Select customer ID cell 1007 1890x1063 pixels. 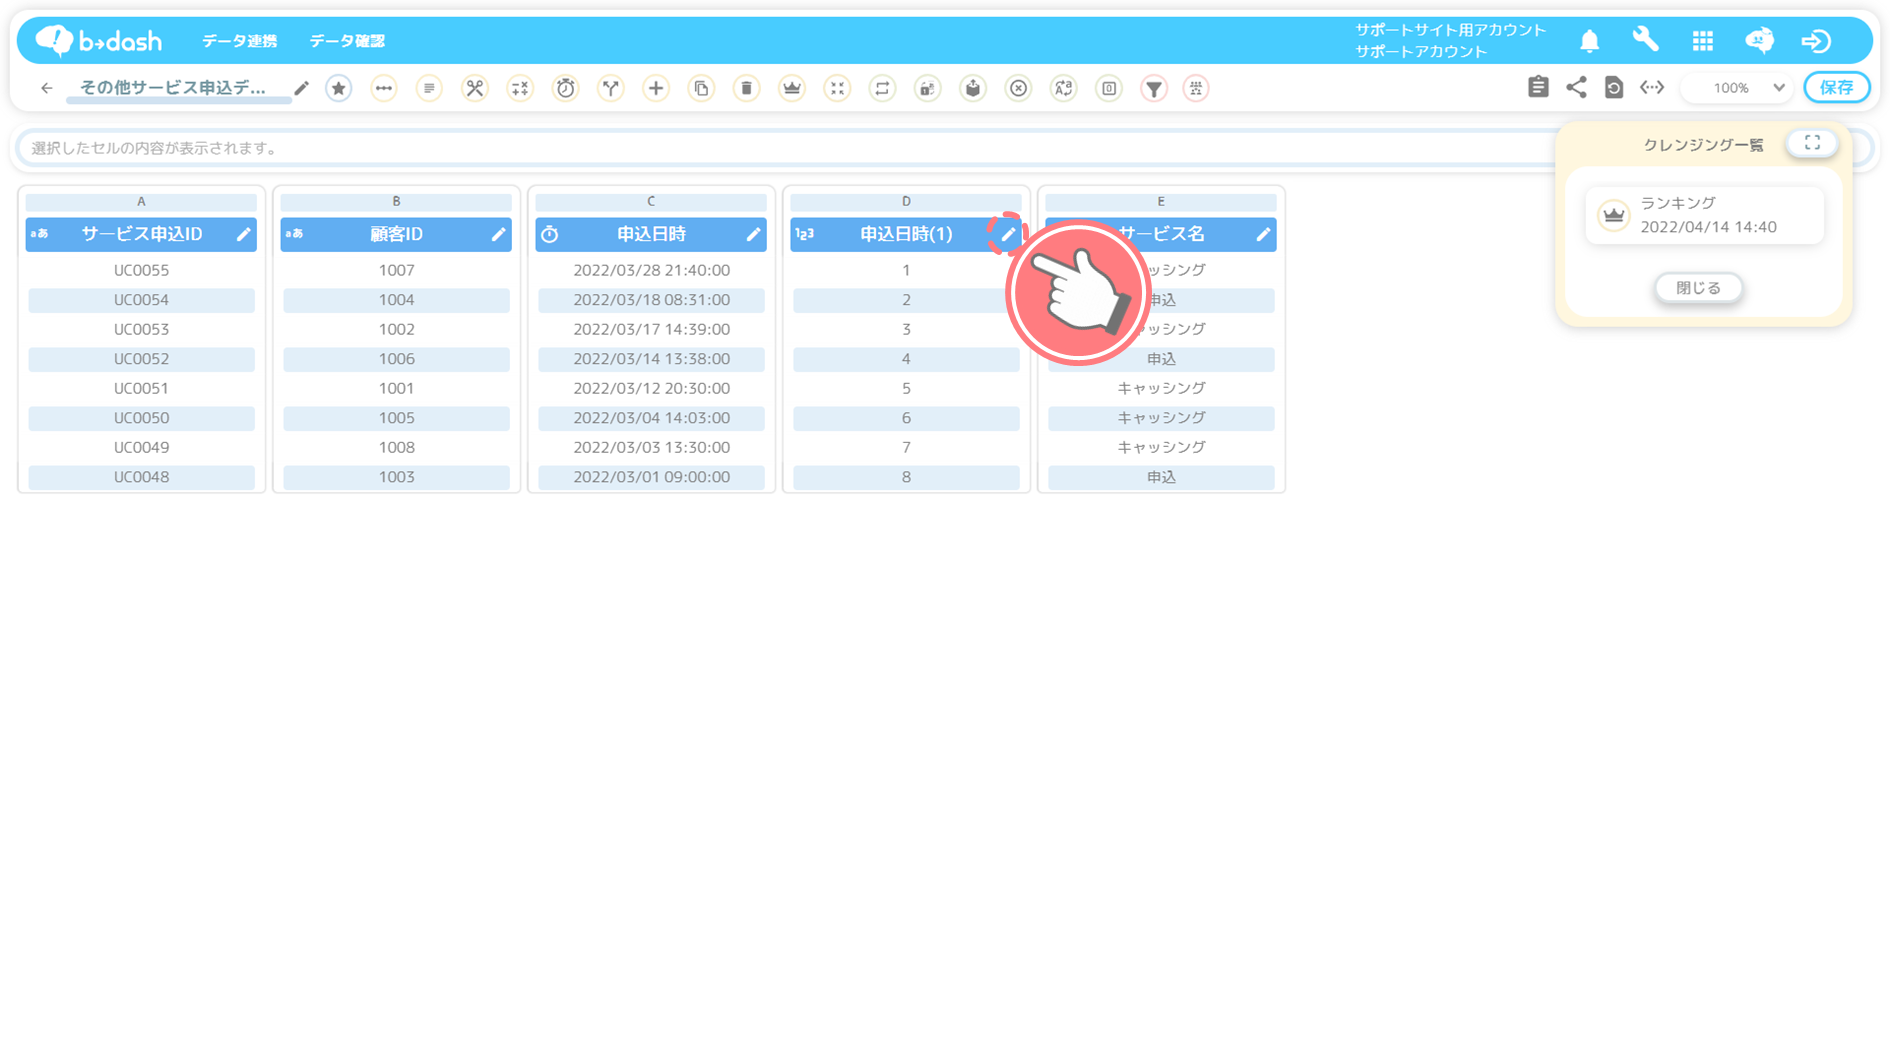click(396, 270)
